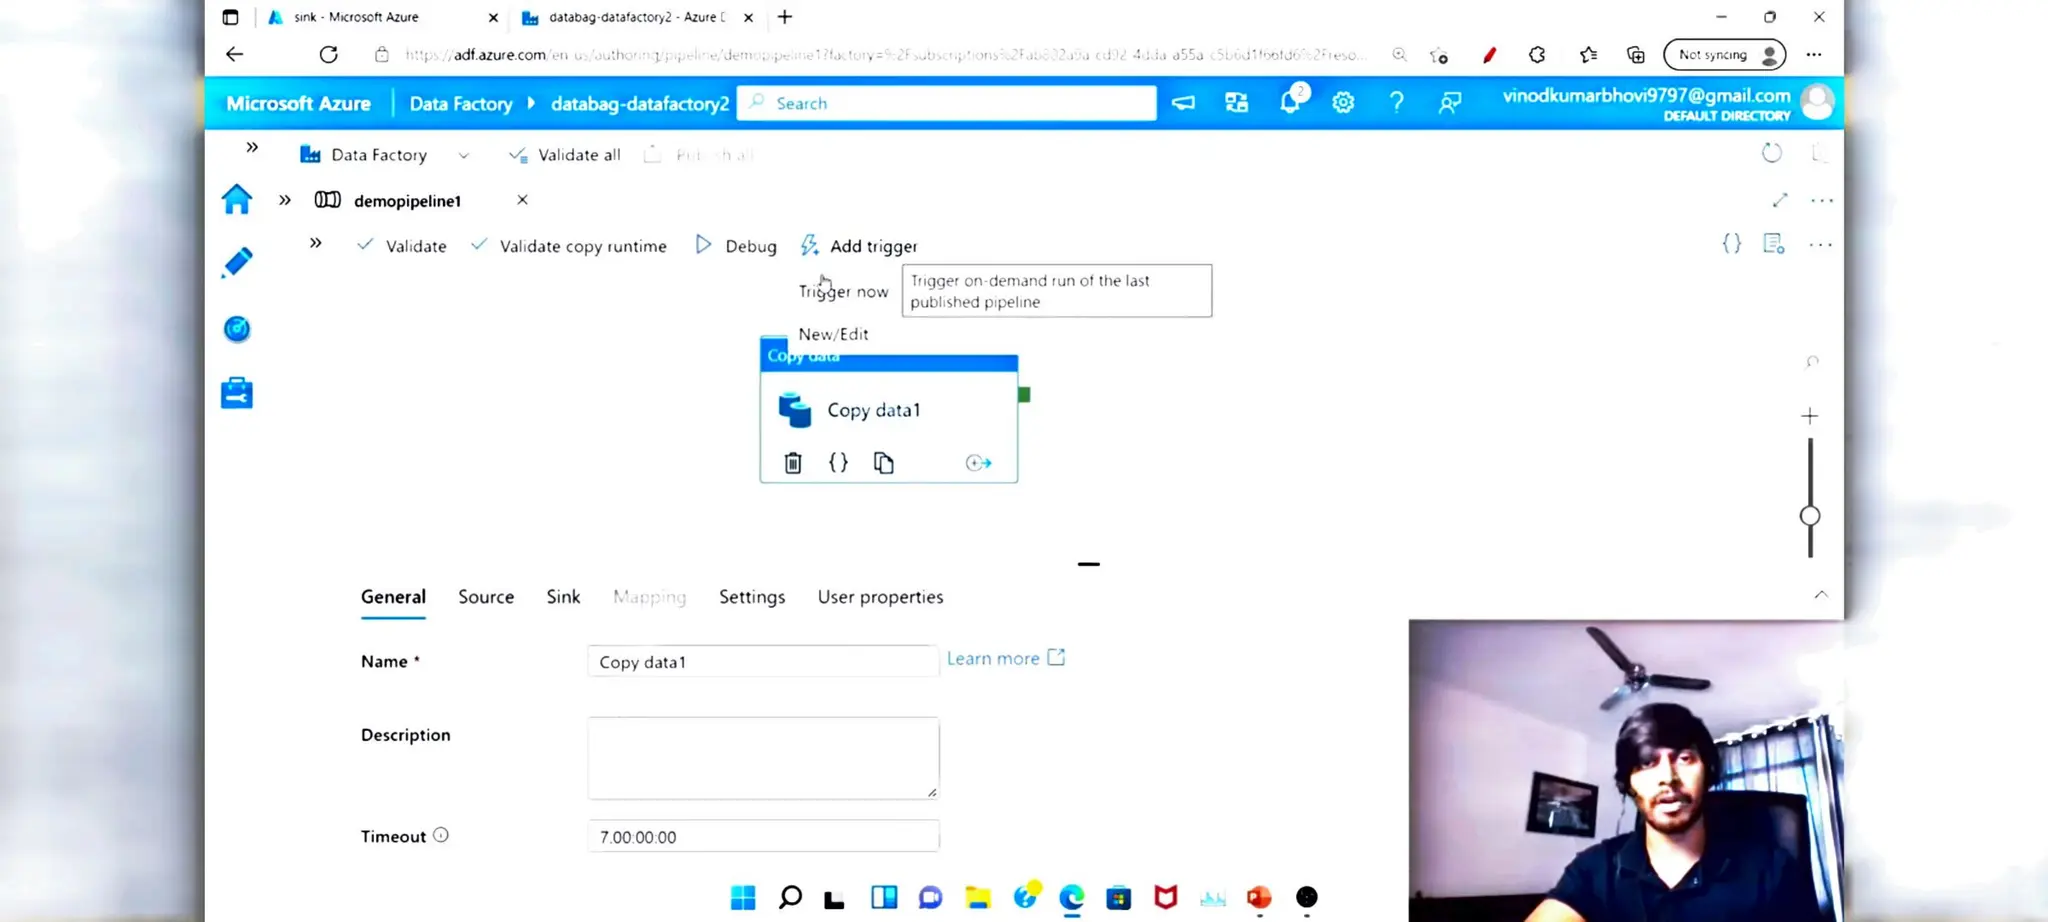Select Trigger now menu option

tap(843, 291)
